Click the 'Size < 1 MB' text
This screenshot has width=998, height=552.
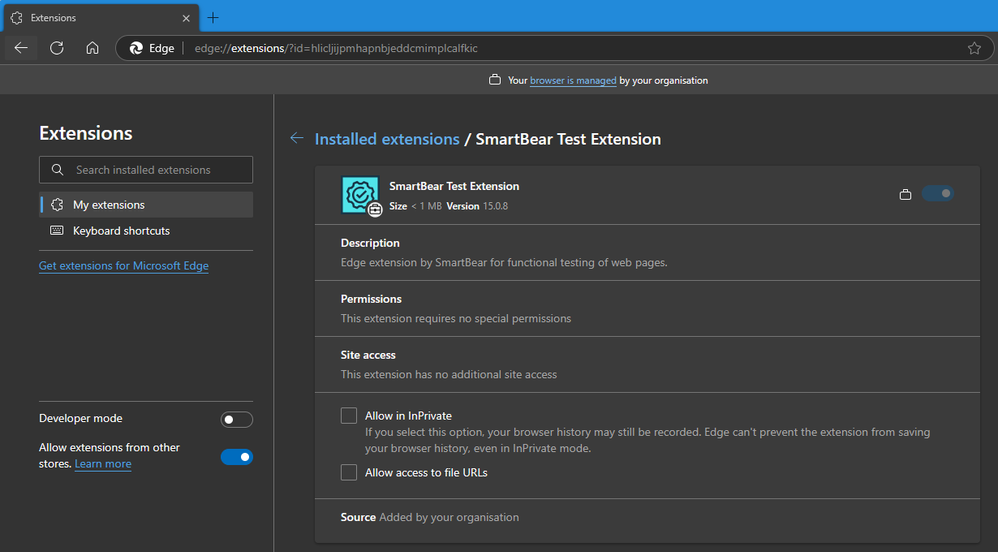416,206
